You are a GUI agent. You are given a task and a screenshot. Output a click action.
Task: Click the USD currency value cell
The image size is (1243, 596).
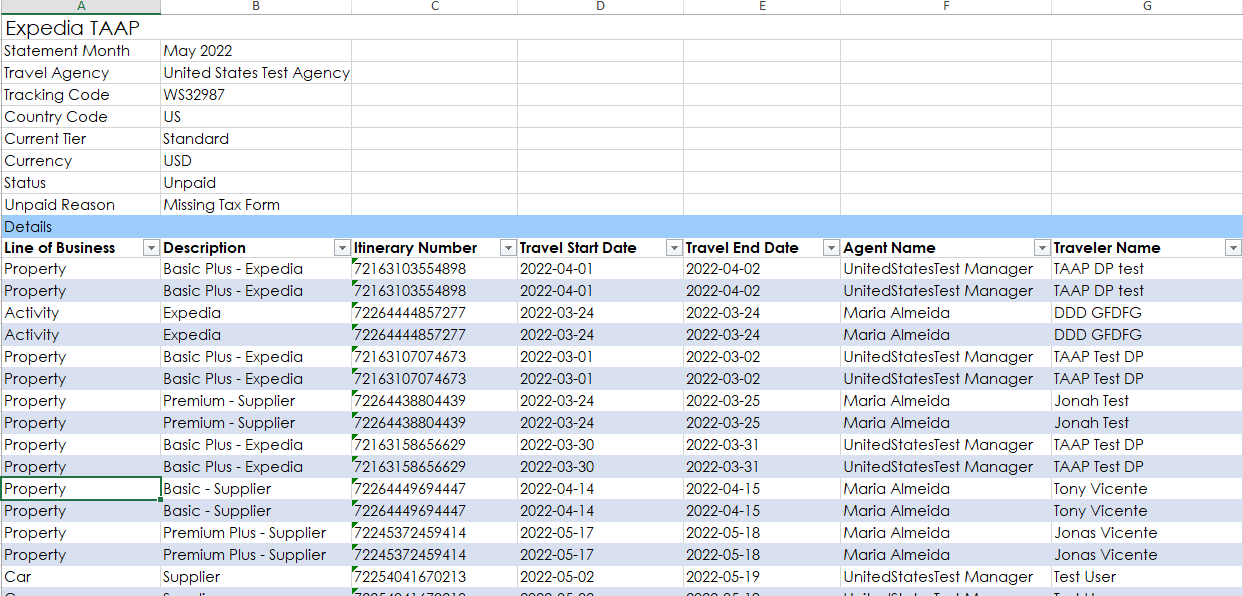point(256,161)
